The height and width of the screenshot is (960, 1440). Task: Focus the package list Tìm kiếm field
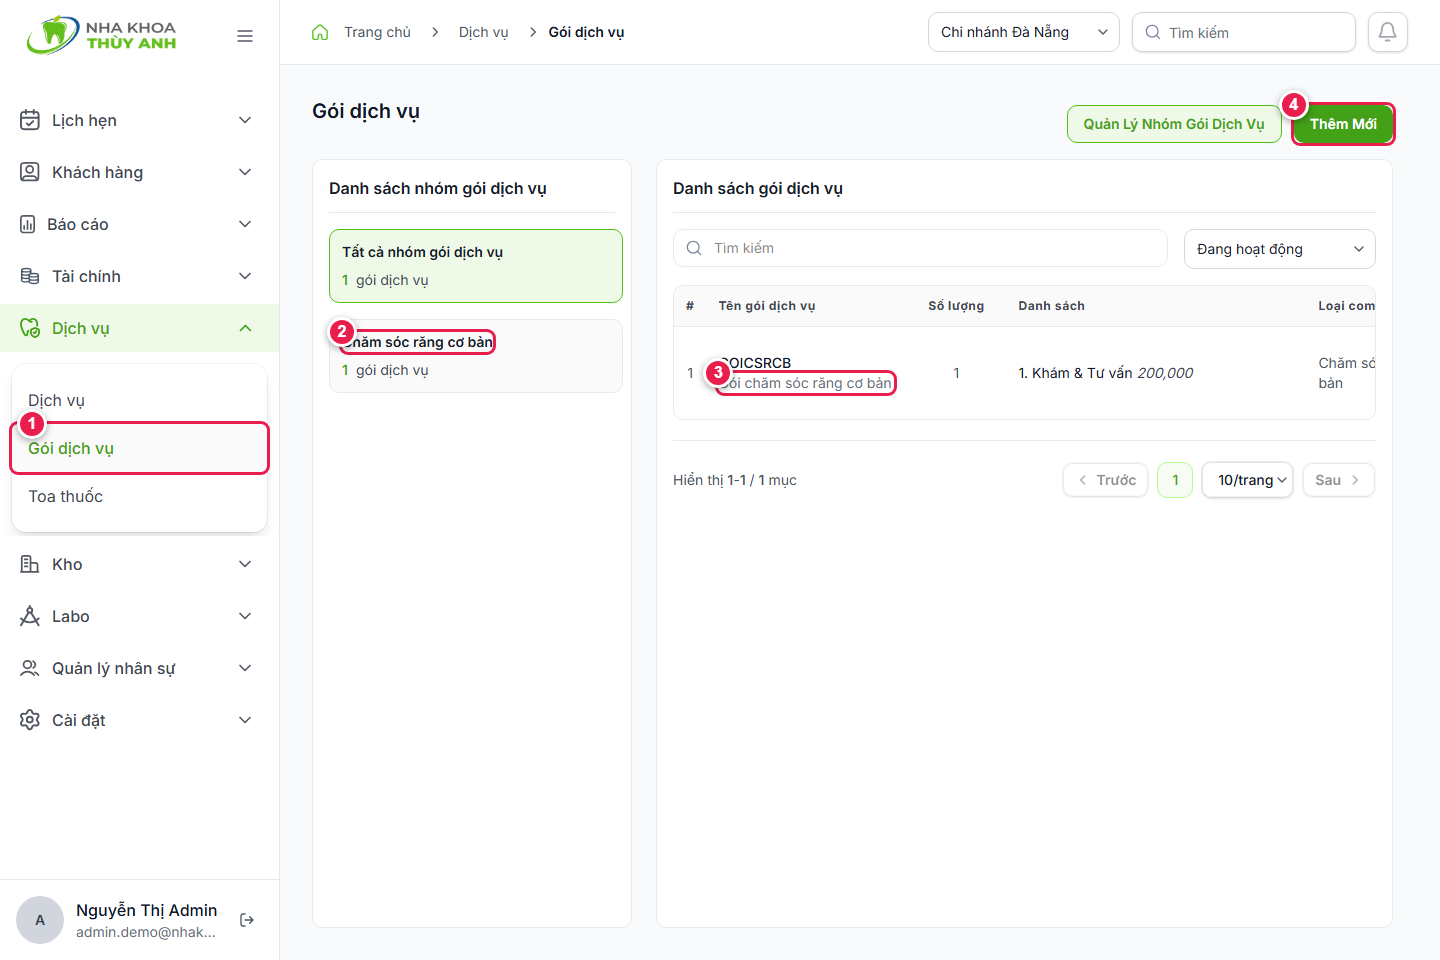coord(920,248)
